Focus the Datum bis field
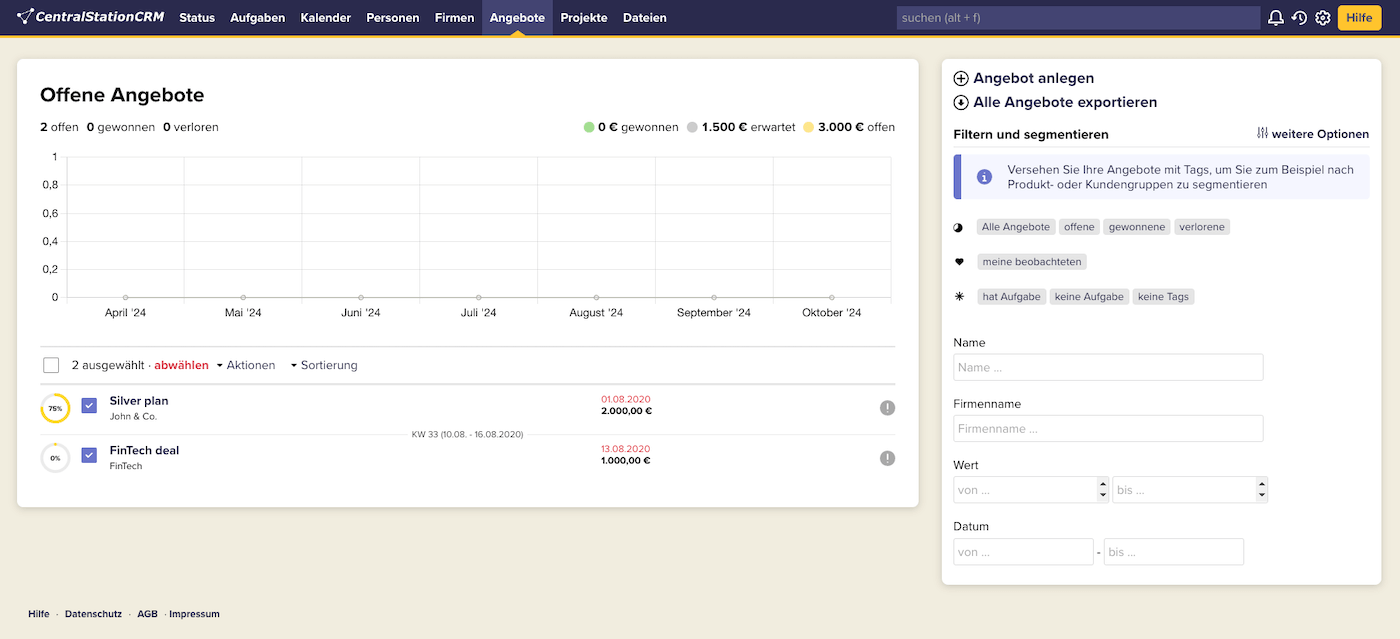The height and width of the screenshot is (639, 1400). 1174,552
